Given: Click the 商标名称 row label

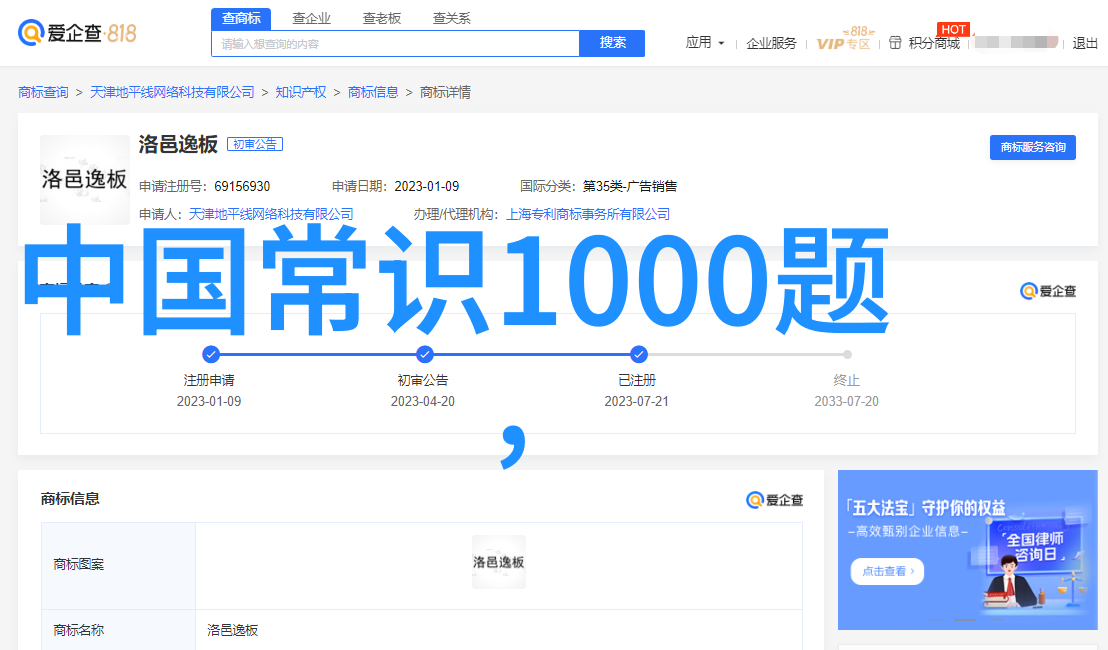Looking at the screenshot, I should 78,630.
